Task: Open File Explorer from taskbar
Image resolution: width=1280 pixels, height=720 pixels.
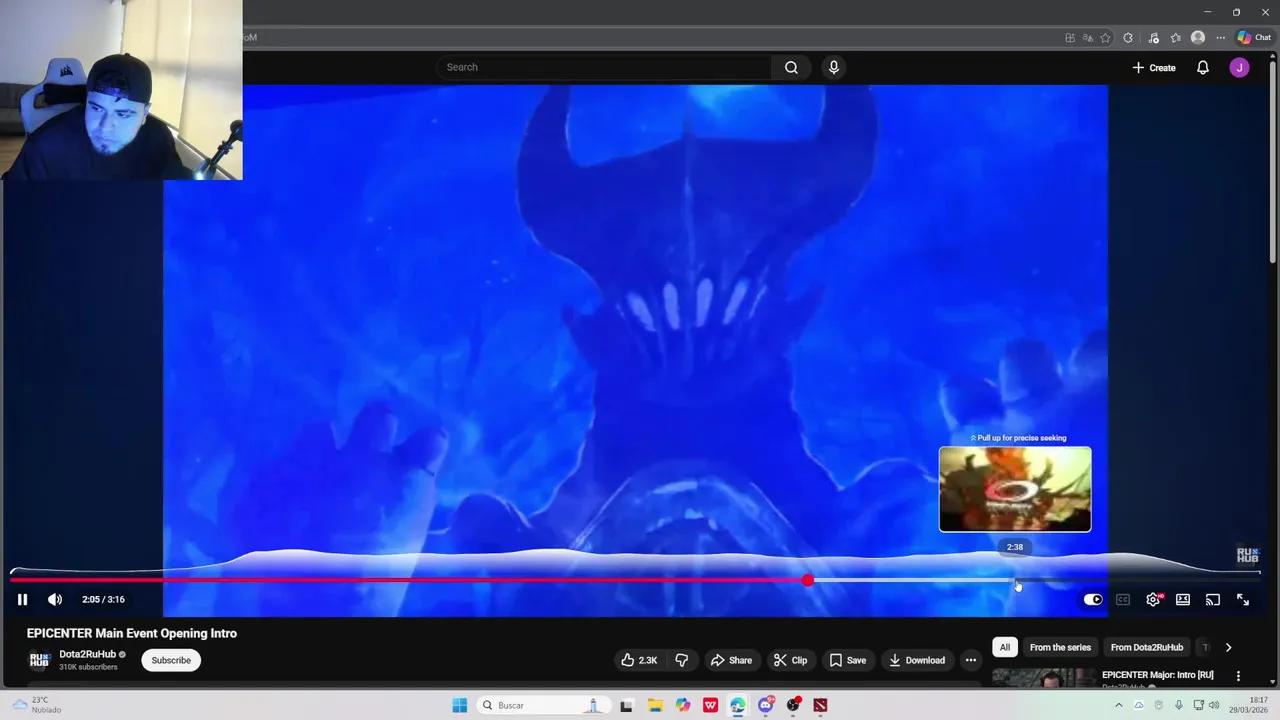Action: click(655, 705)
